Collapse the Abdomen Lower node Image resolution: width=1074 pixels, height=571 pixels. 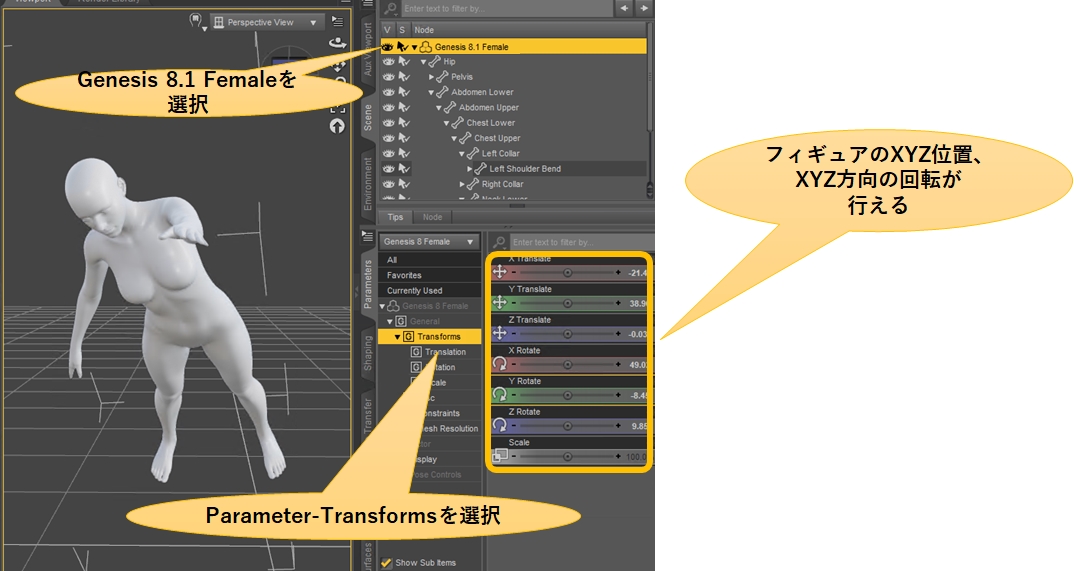point(431,92)
